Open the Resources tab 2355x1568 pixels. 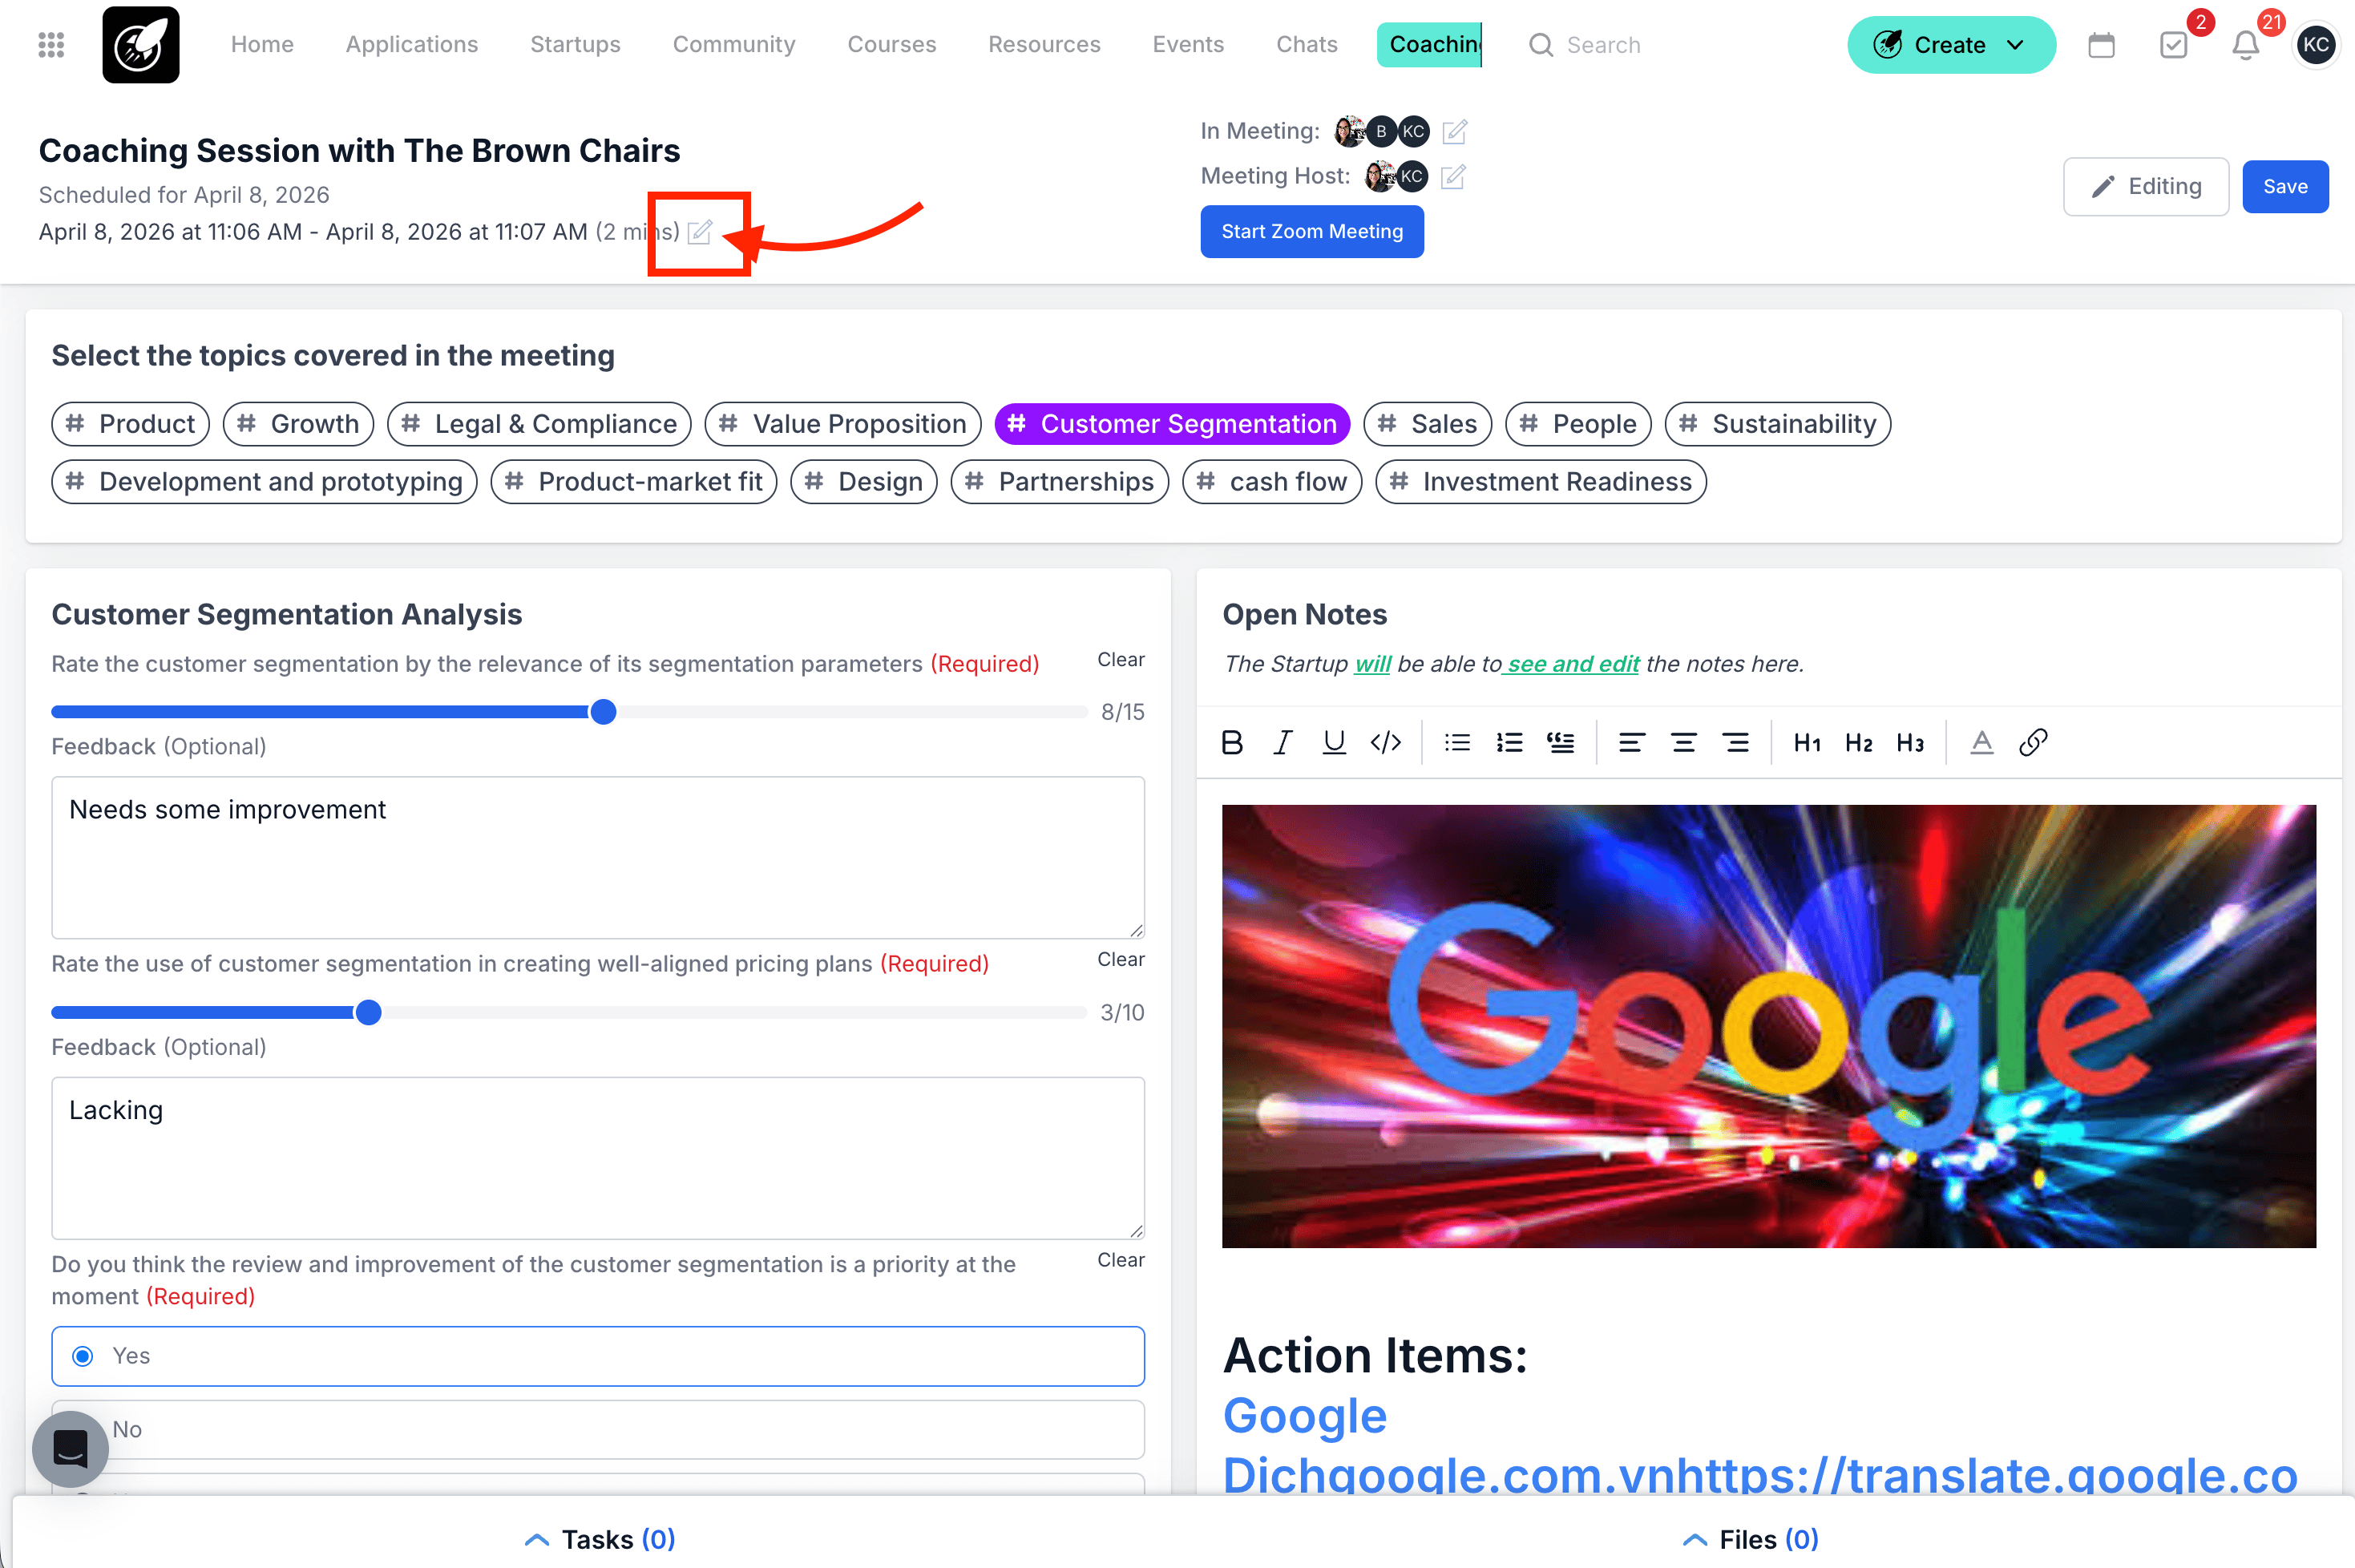pos(1044,45)
